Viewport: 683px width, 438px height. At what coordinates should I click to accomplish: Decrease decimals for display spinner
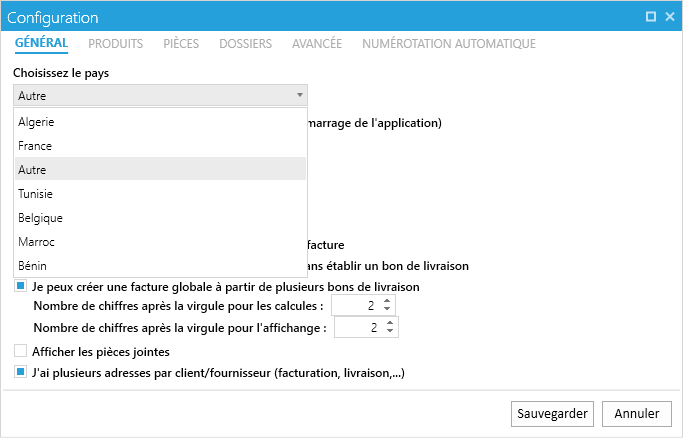coord(390,332)
